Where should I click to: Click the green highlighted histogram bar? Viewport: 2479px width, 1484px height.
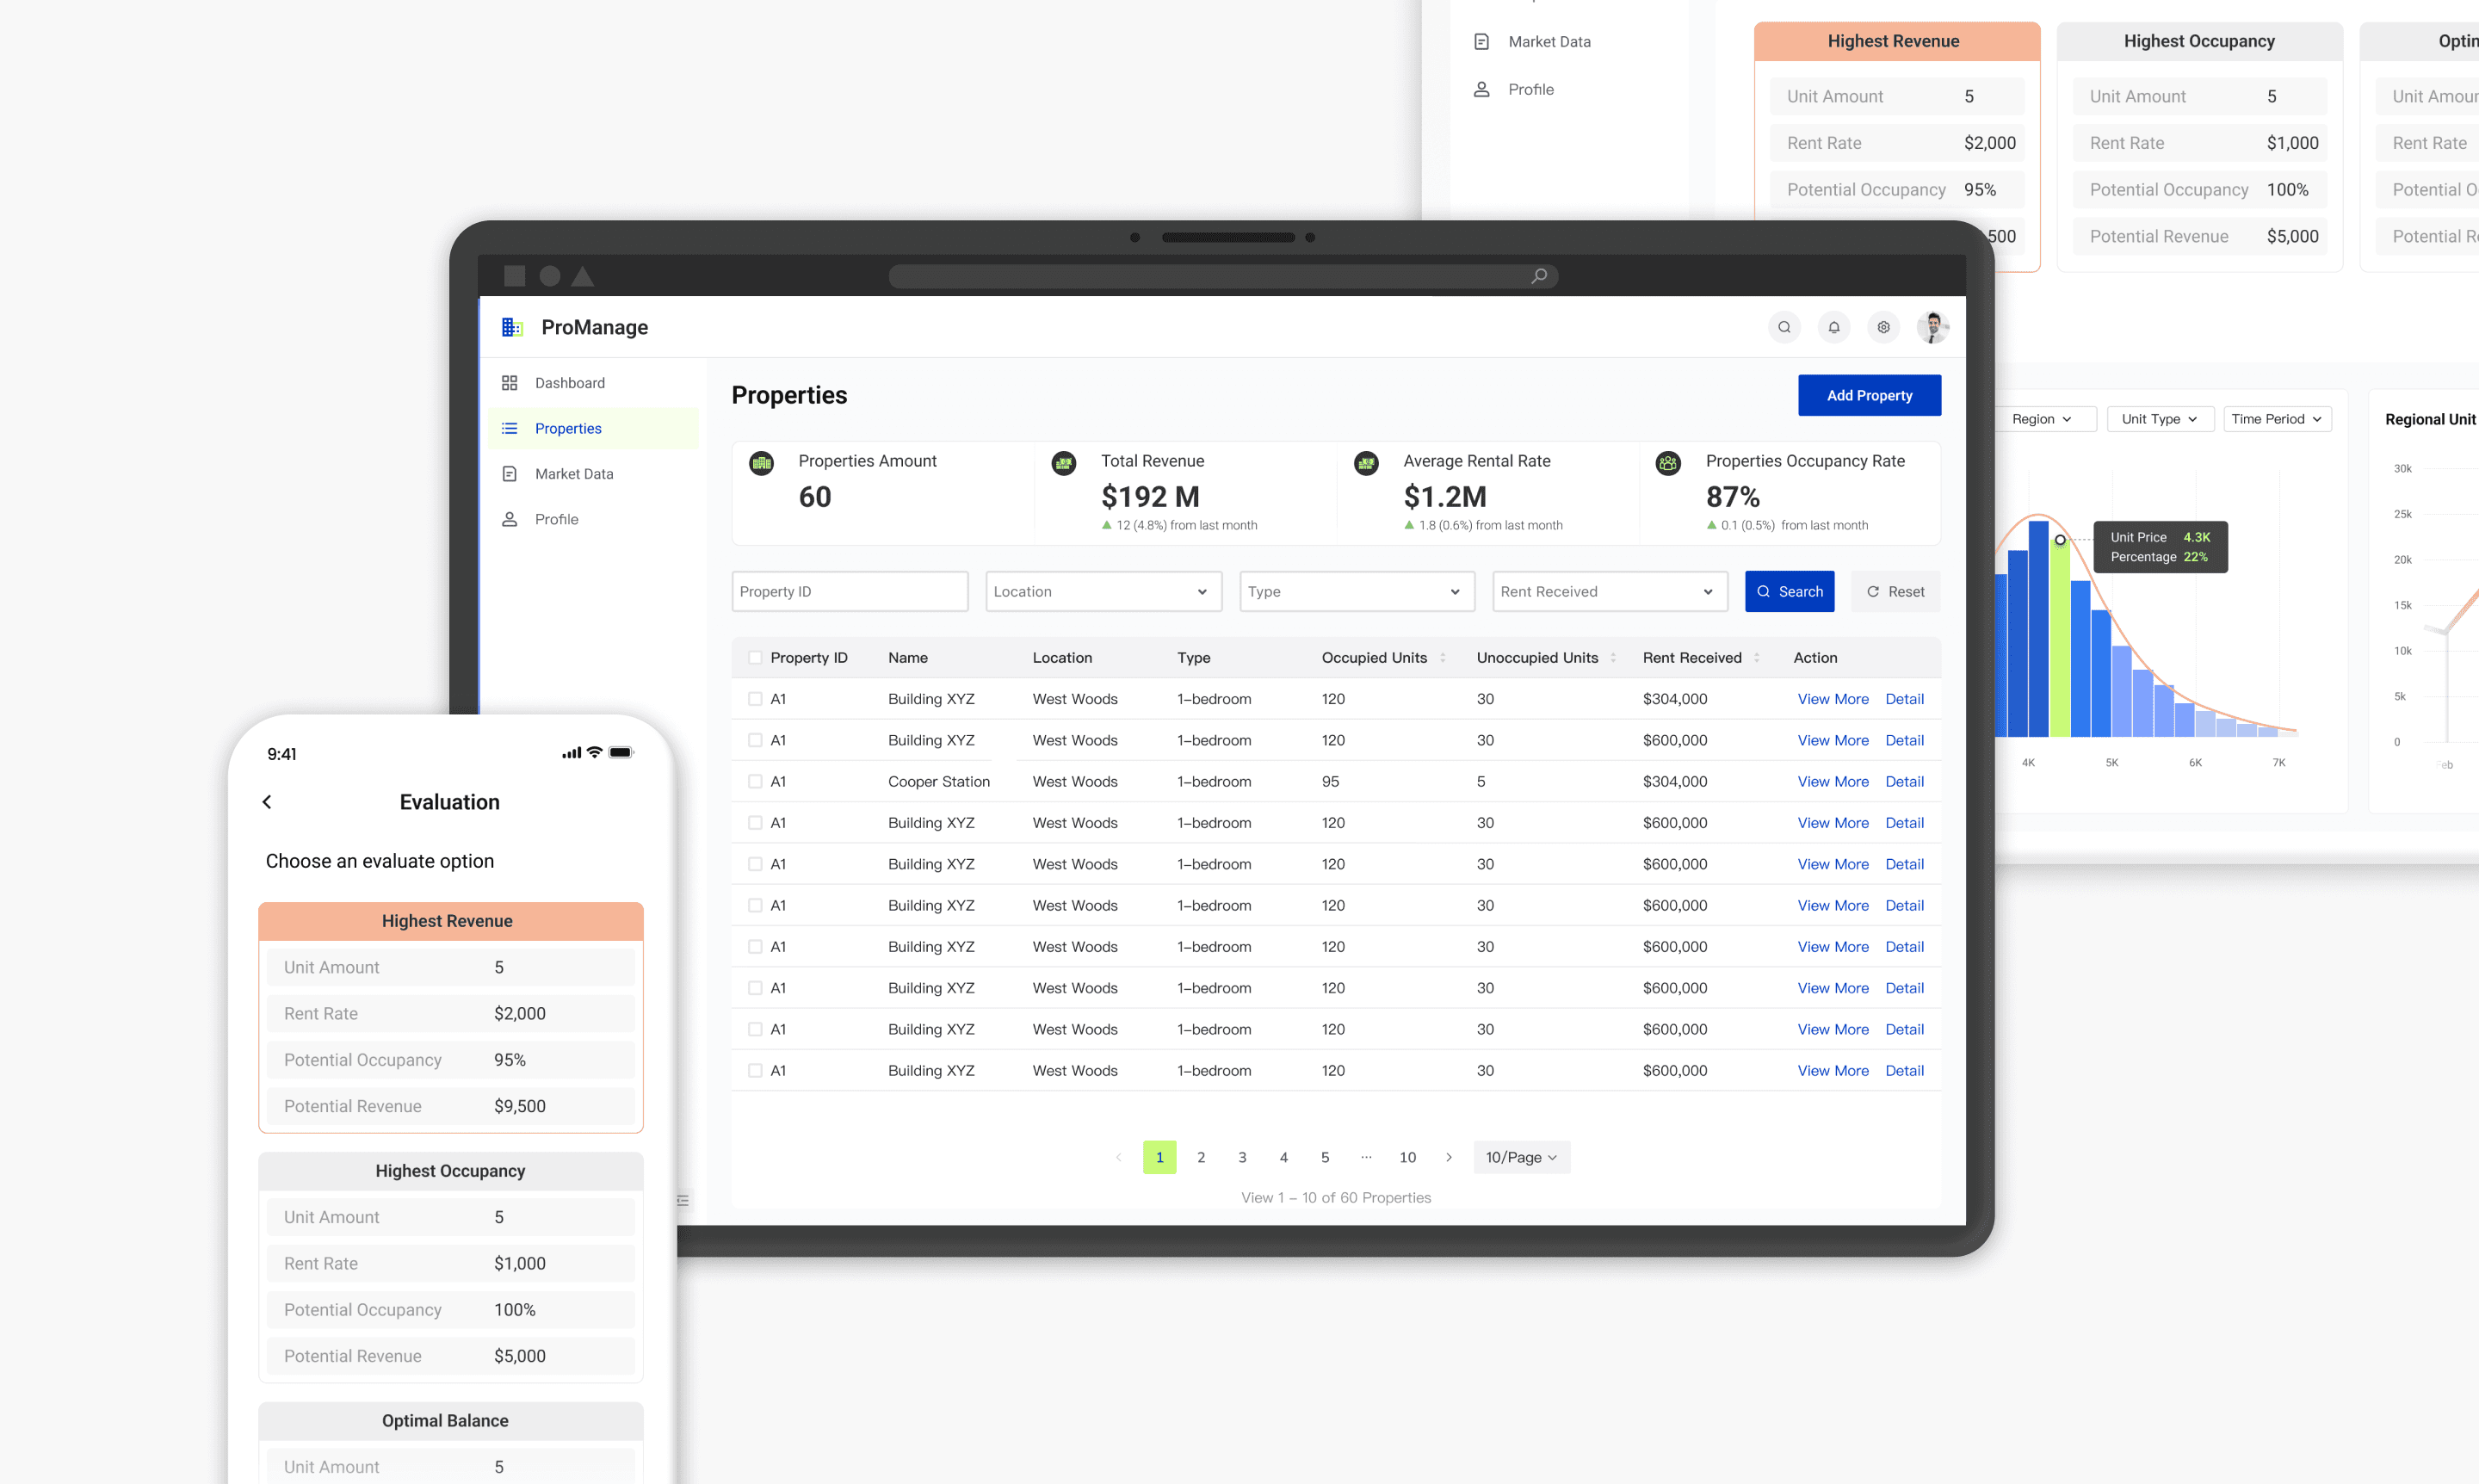click(x=2059, y=640)
